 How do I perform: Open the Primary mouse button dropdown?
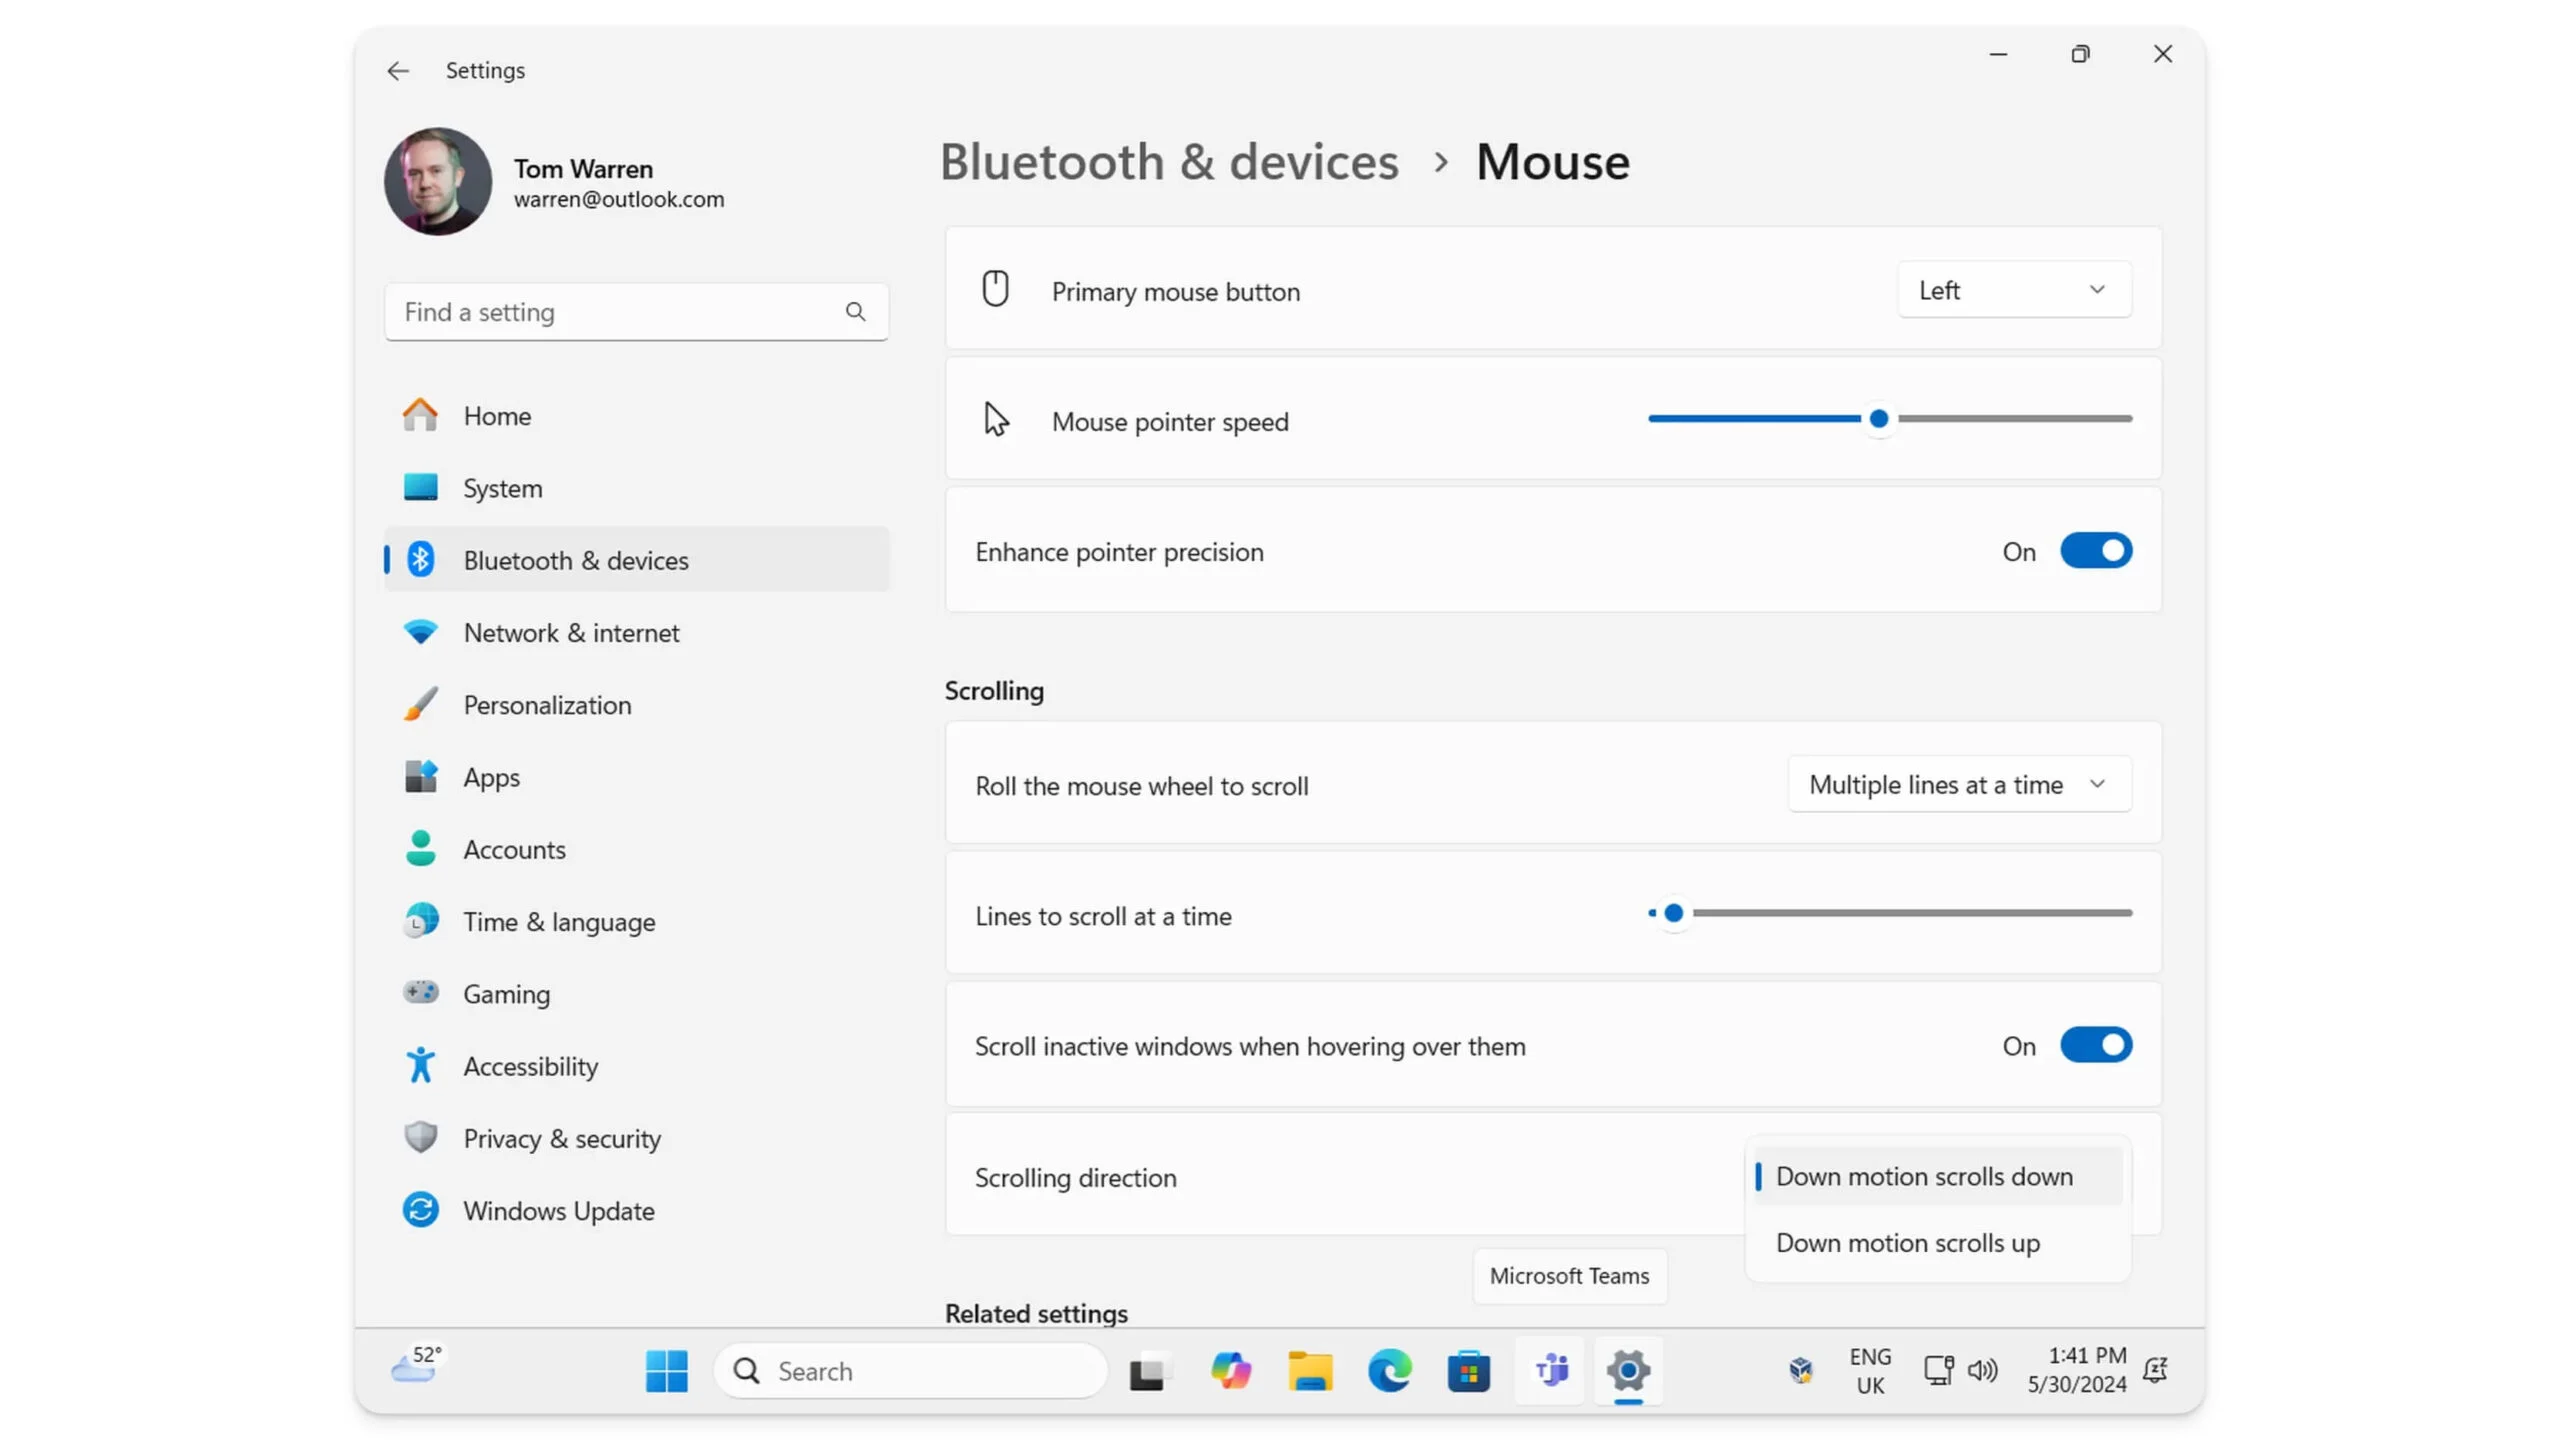(2013, 290)
